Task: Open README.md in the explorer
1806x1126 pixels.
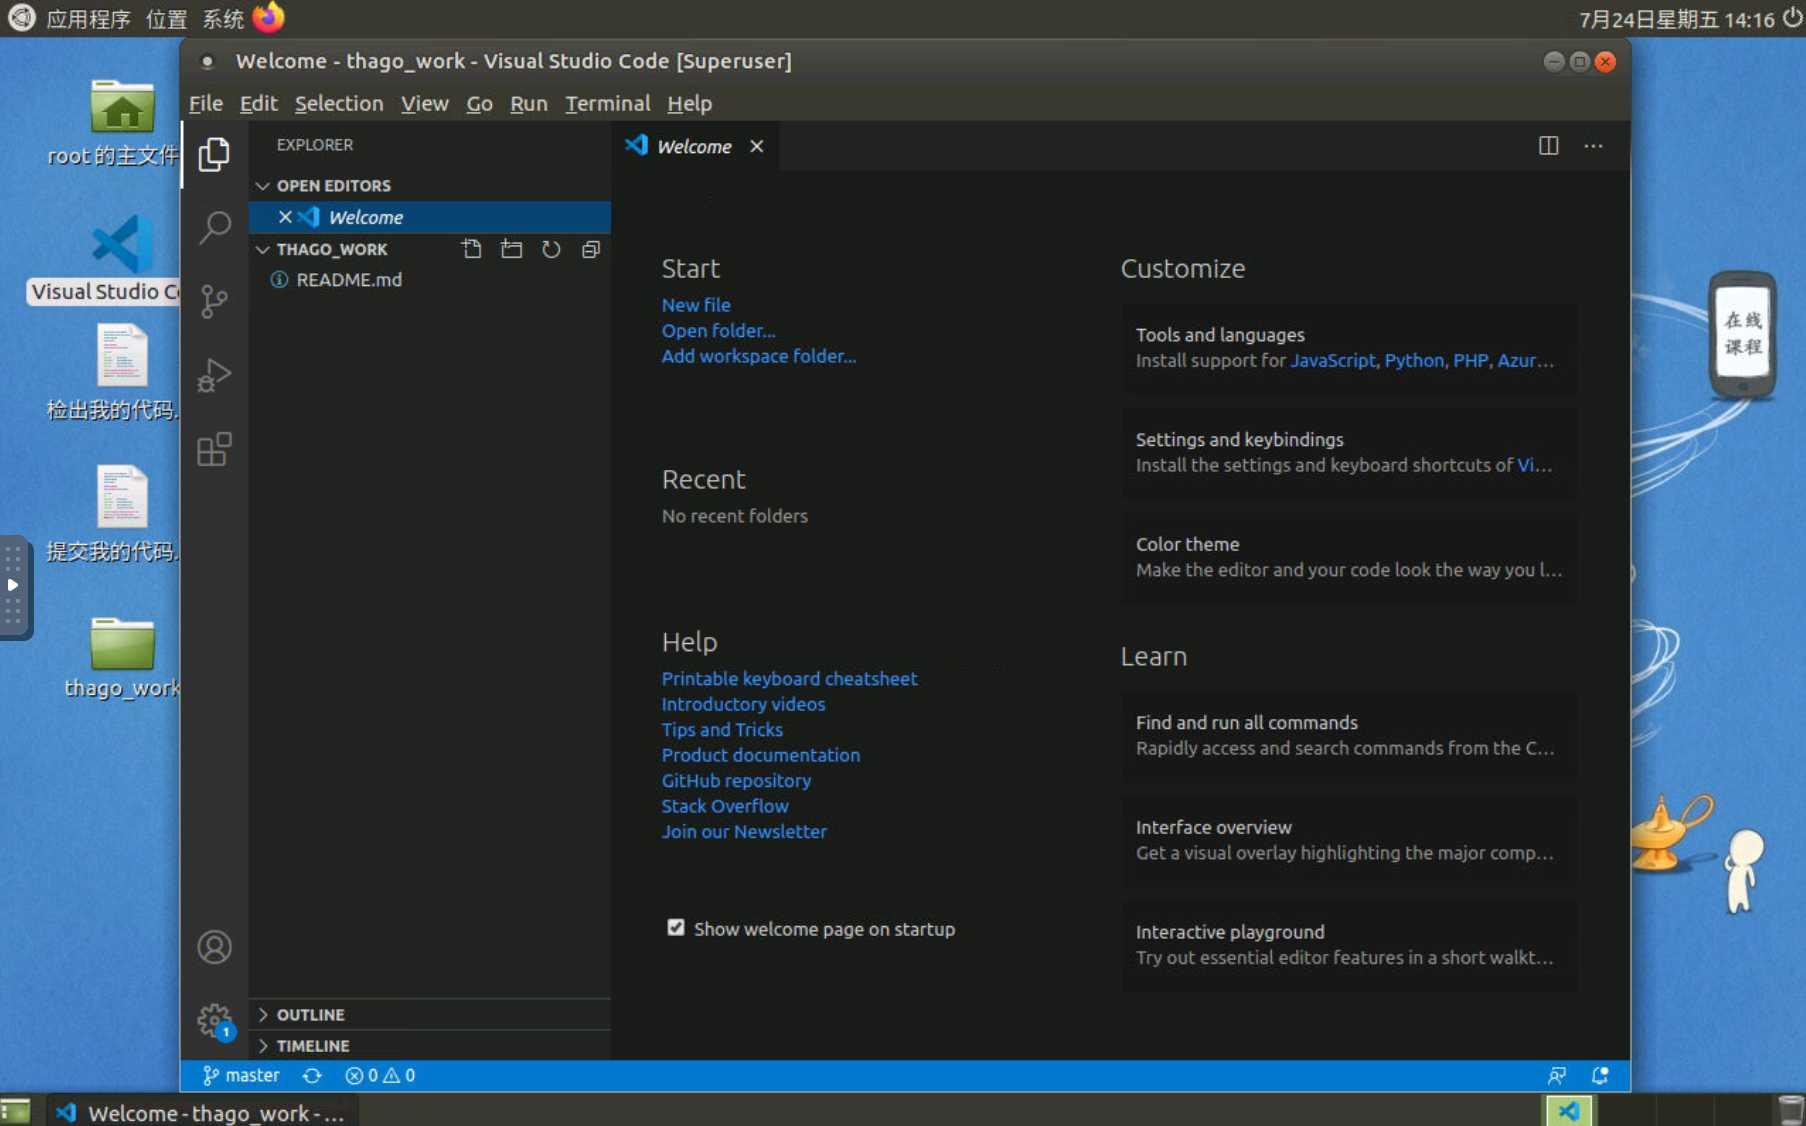Action: point(348,280)
